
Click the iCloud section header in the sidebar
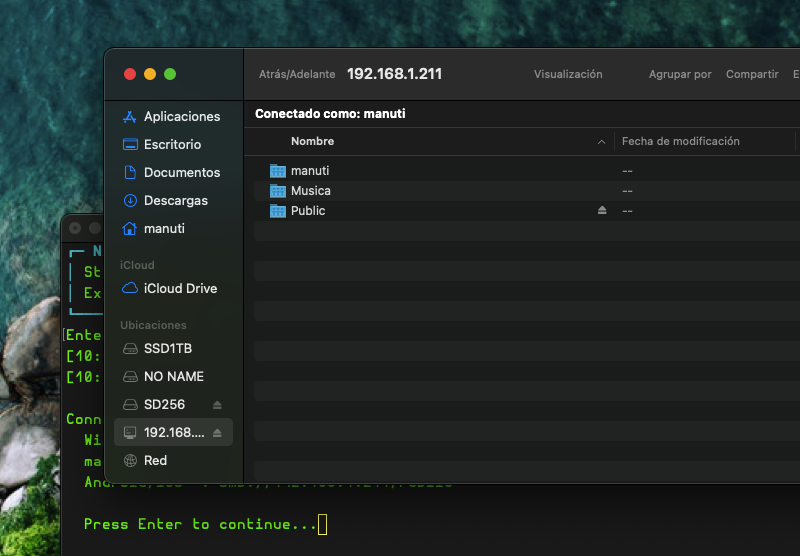click(x=137, y=265)
